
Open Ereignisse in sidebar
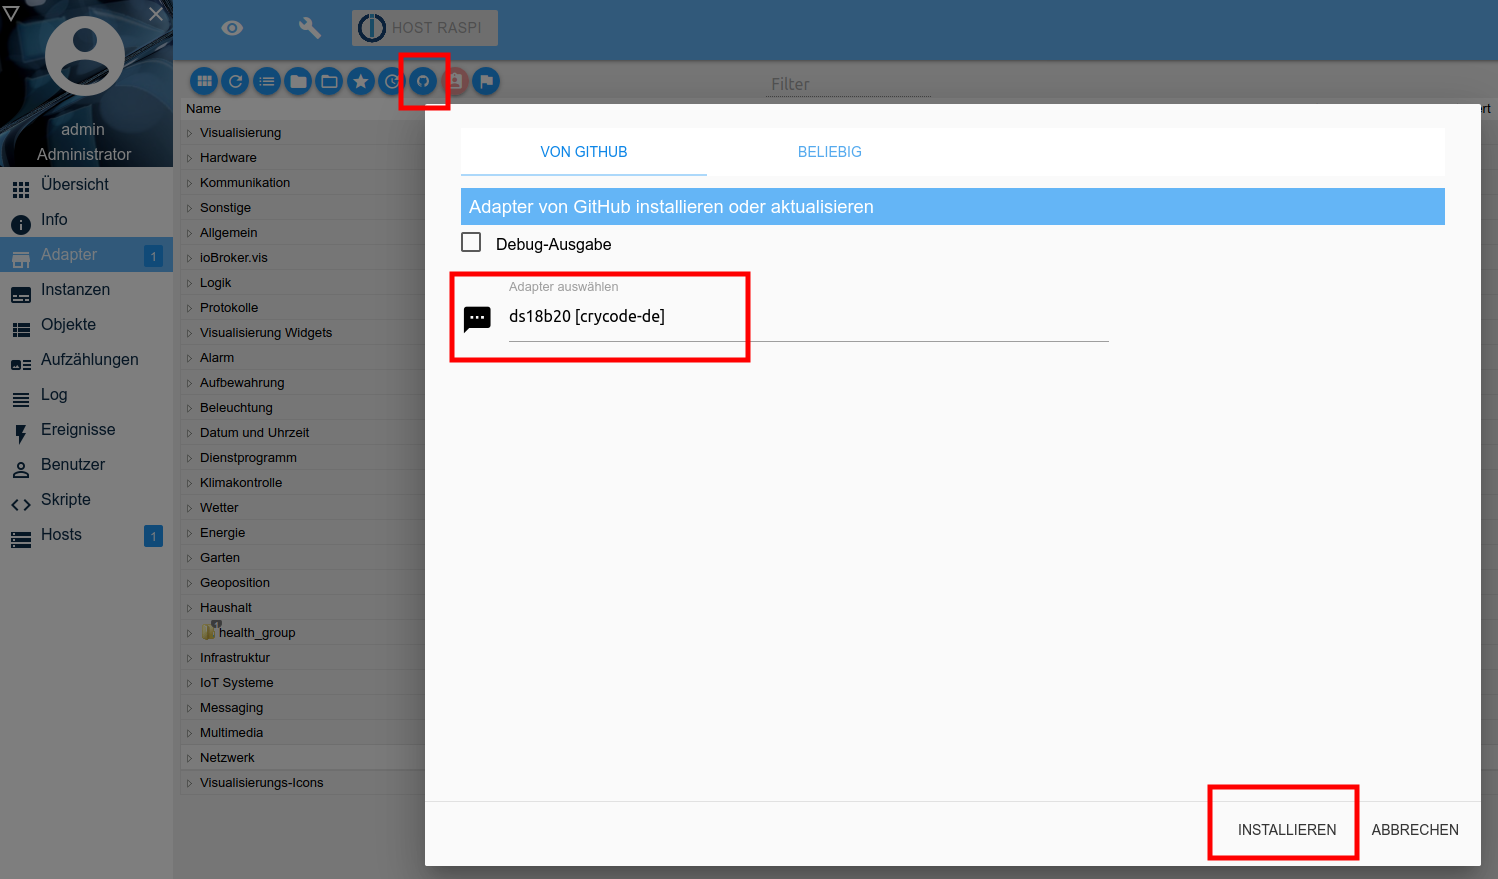86,430
